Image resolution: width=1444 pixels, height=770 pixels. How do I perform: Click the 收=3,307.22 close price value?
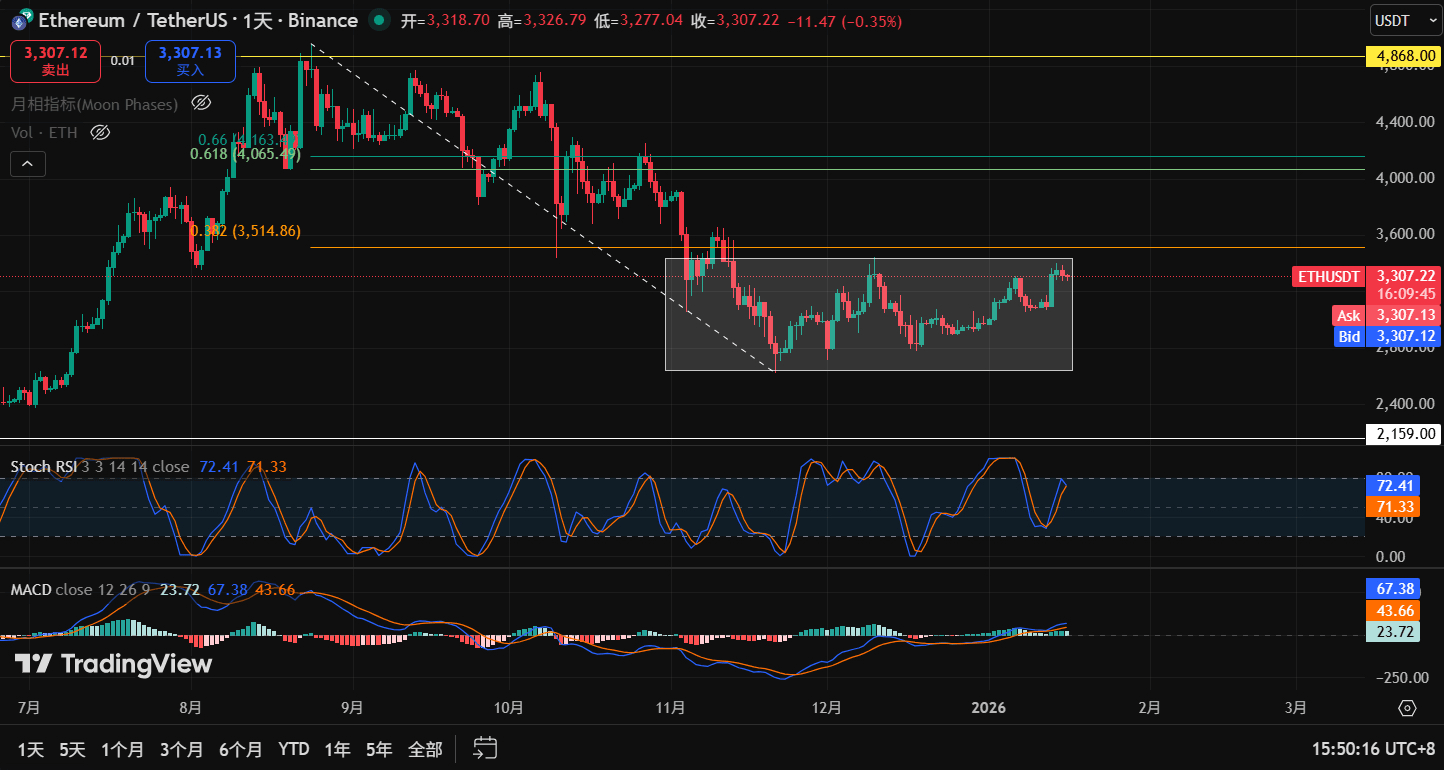tap(736, 21)
